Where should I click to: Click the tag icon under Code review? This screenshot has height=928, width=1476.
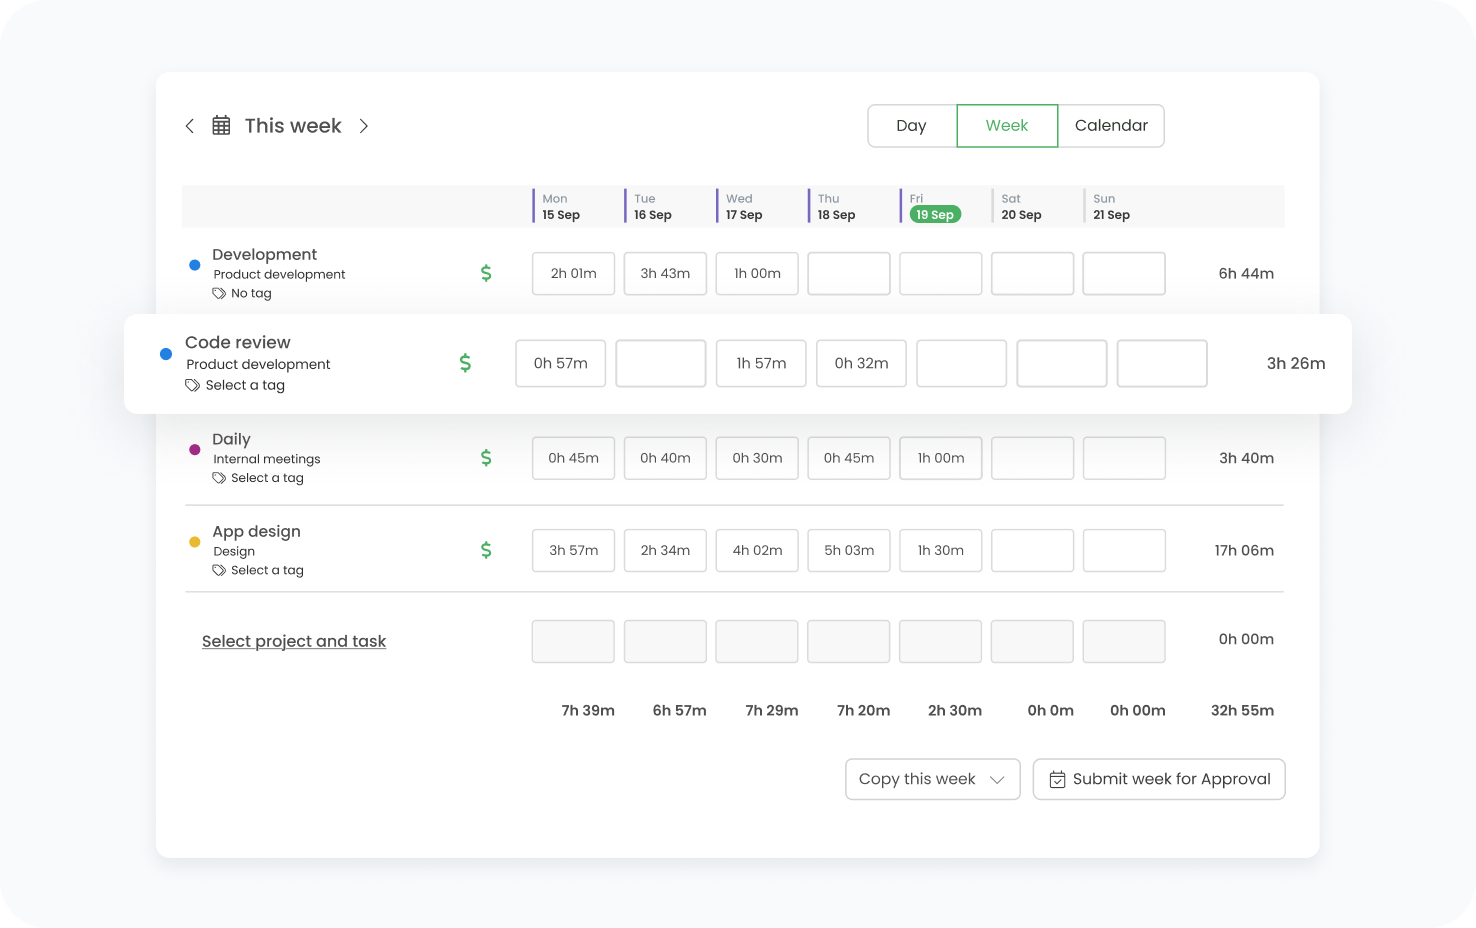pos(193,386)
